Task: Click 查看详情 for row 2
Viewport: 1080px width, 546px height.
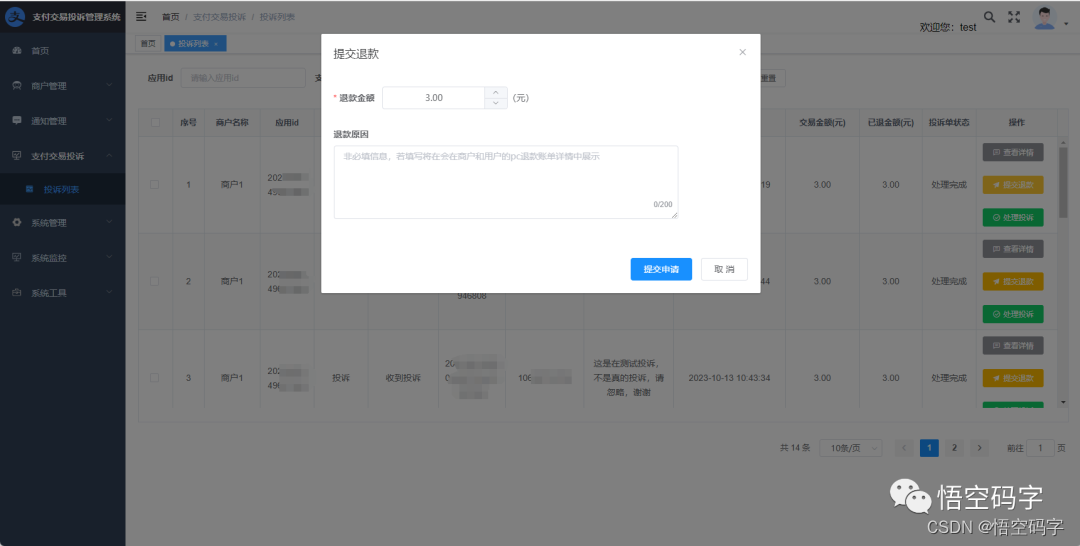Action: click(1013, 249)
